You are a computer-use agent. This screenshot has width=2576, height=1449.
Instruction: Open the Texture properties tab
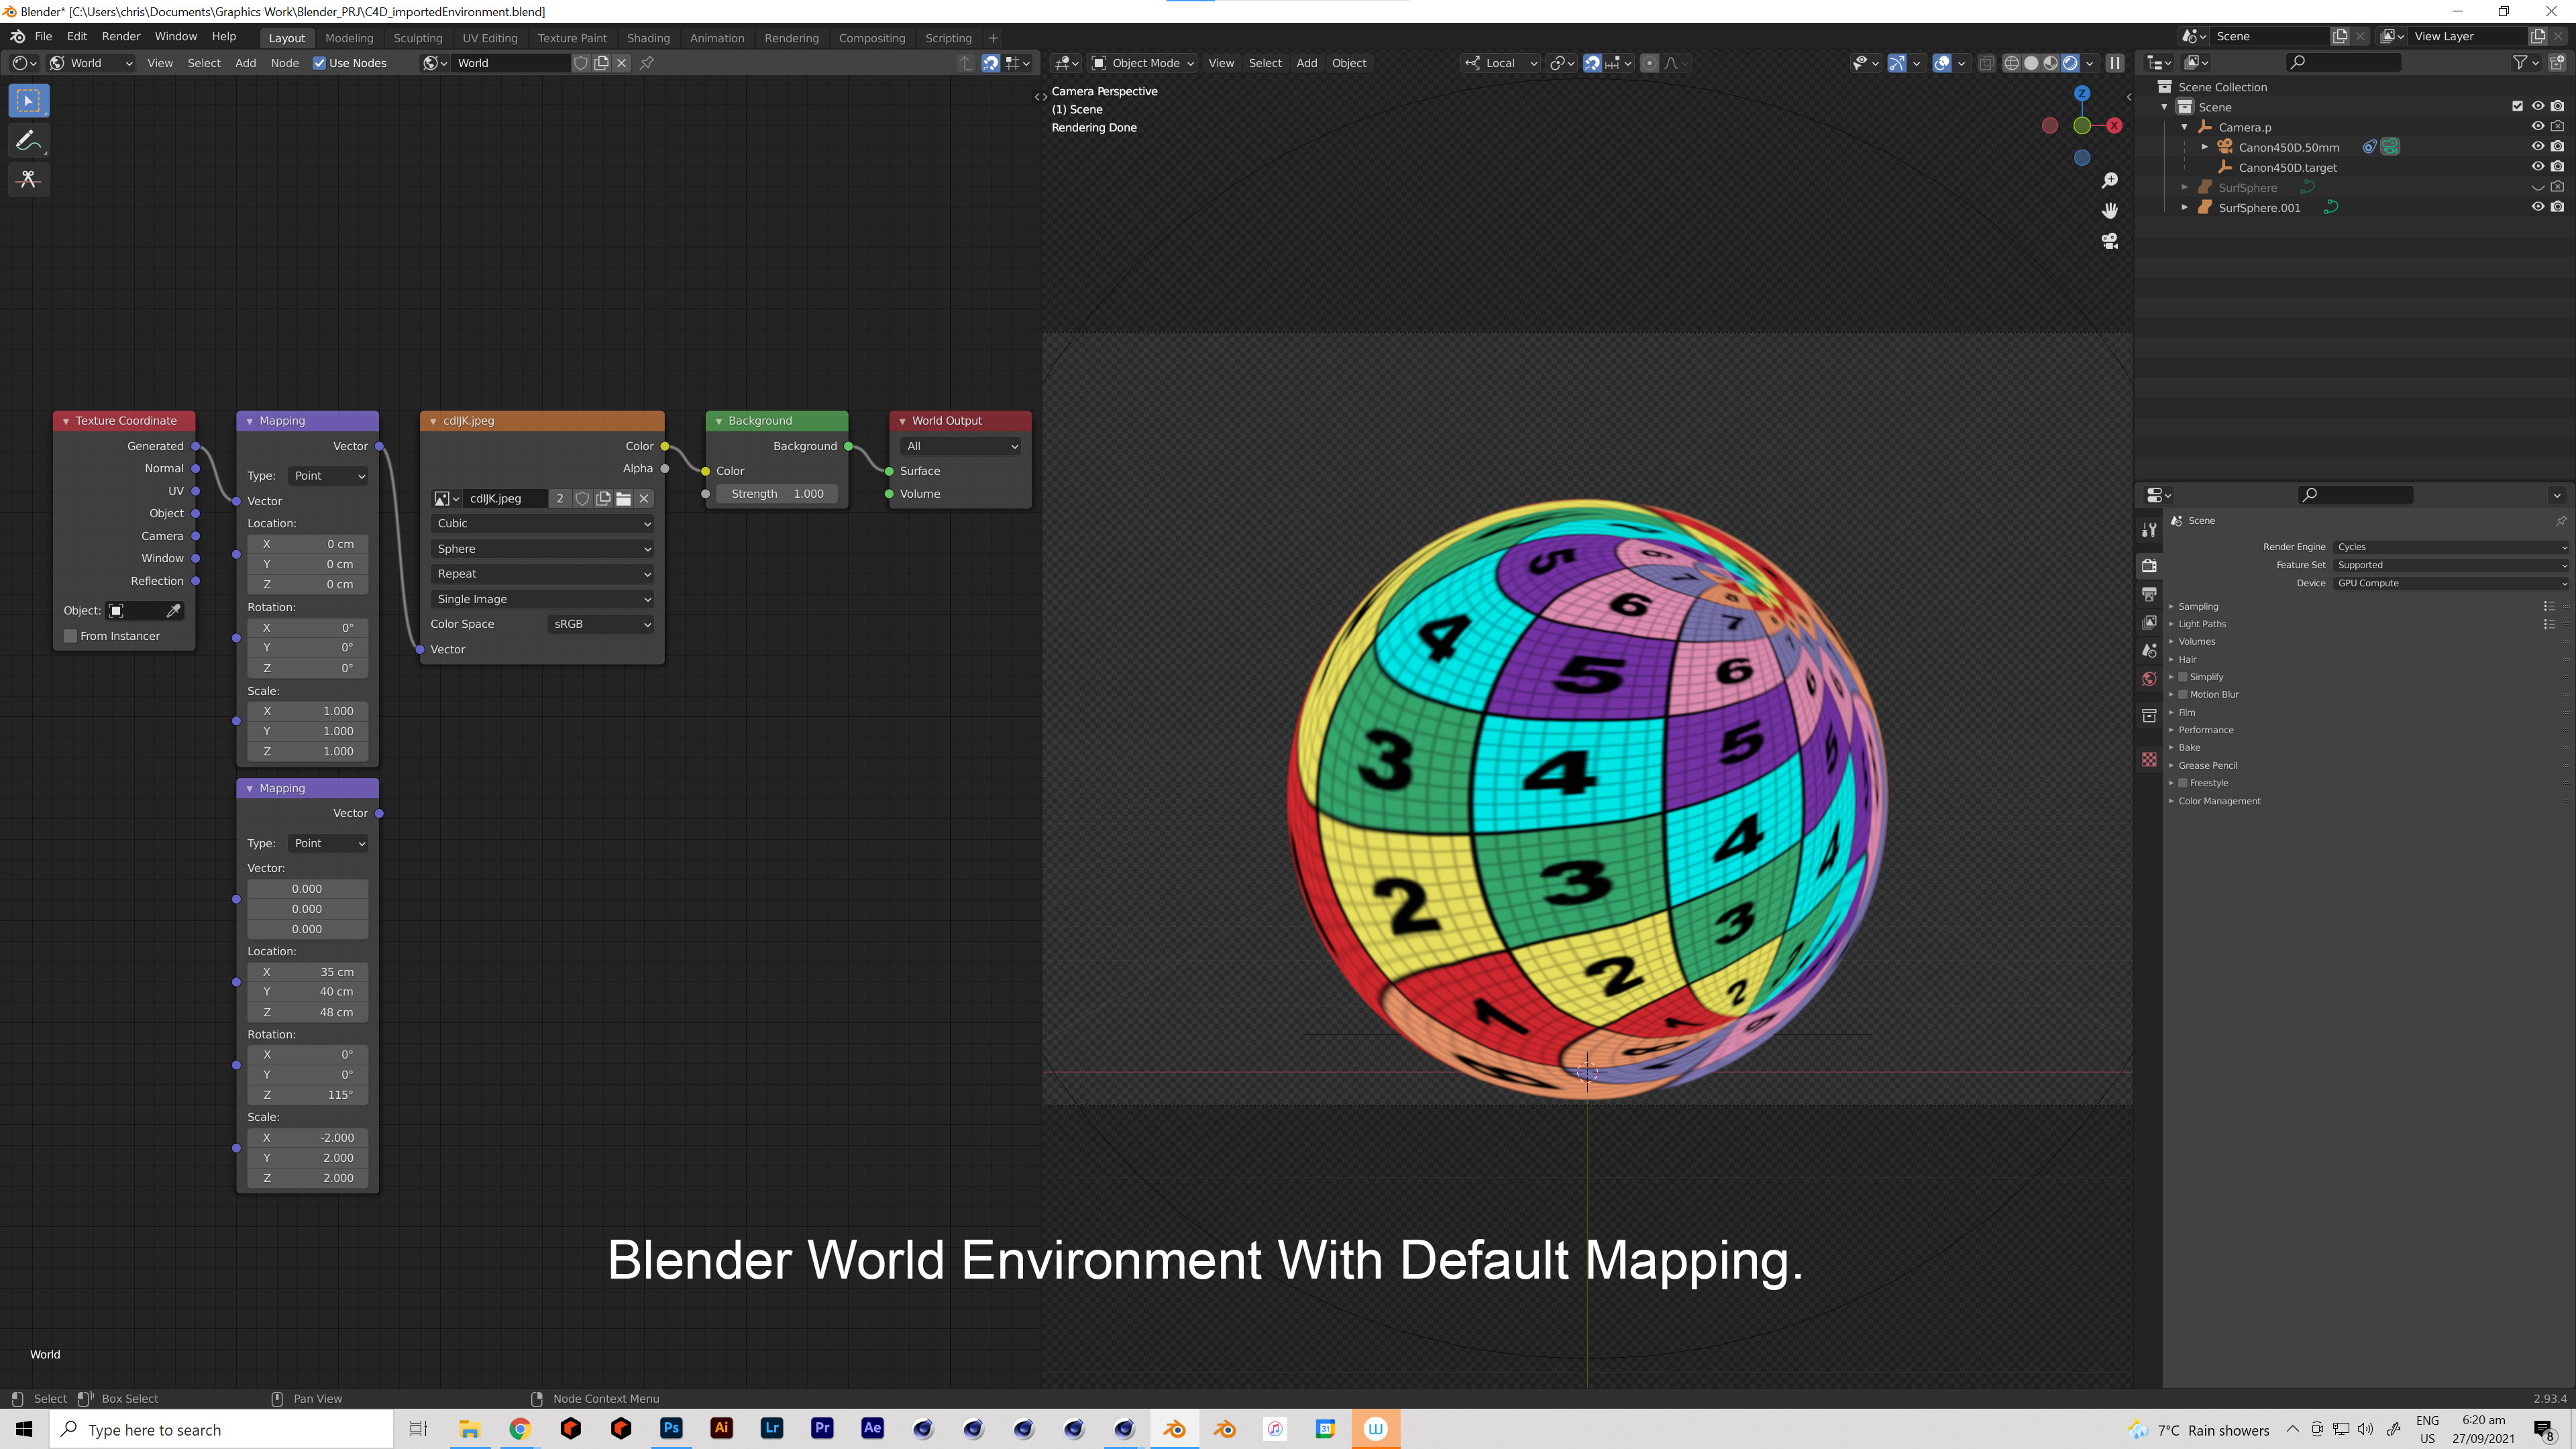point(2149,759)
